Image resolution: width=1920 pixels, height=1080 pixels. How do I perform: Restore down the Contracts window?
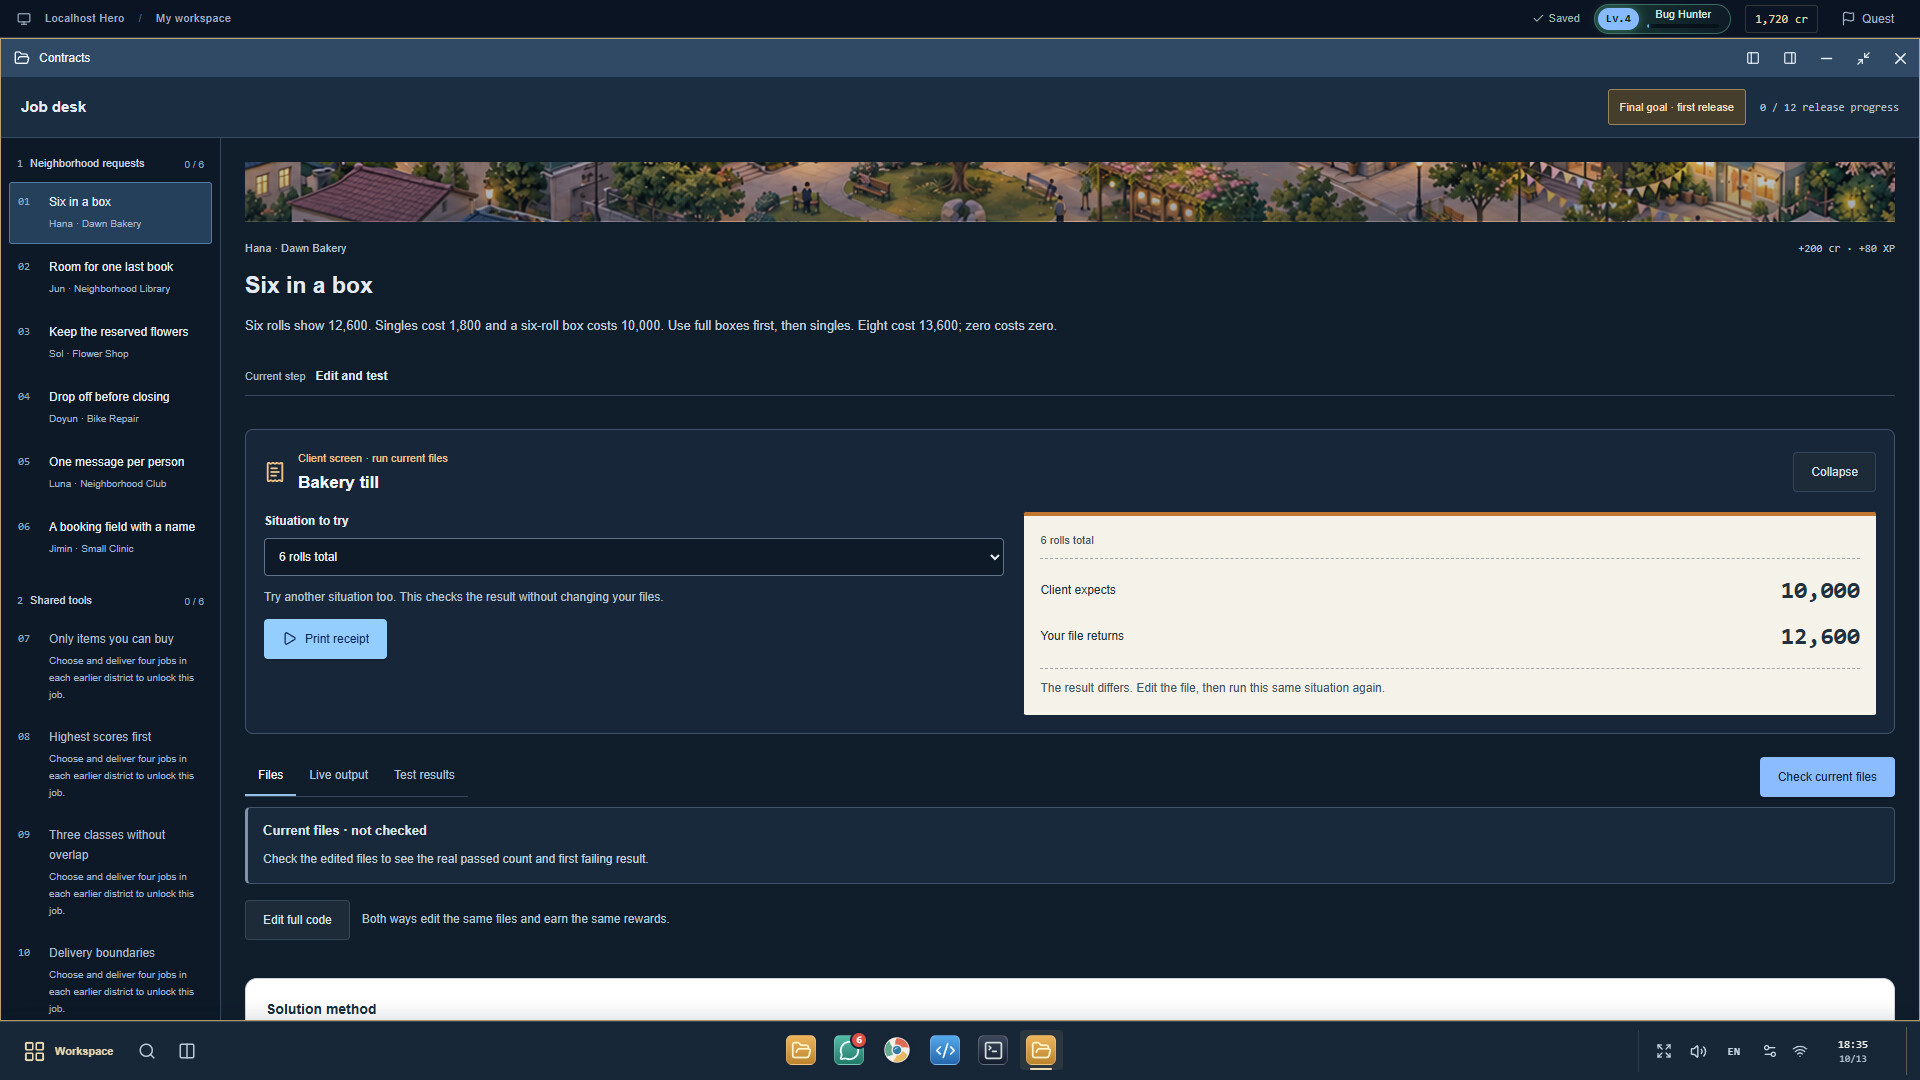click(1863, 58)
